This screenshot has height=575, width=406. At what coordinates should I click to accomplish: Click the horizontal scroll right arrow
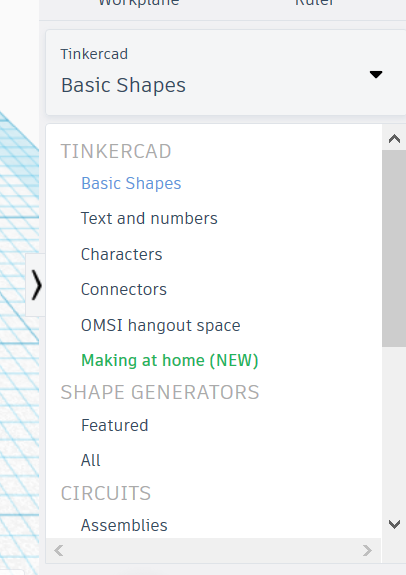coord(367,550)
